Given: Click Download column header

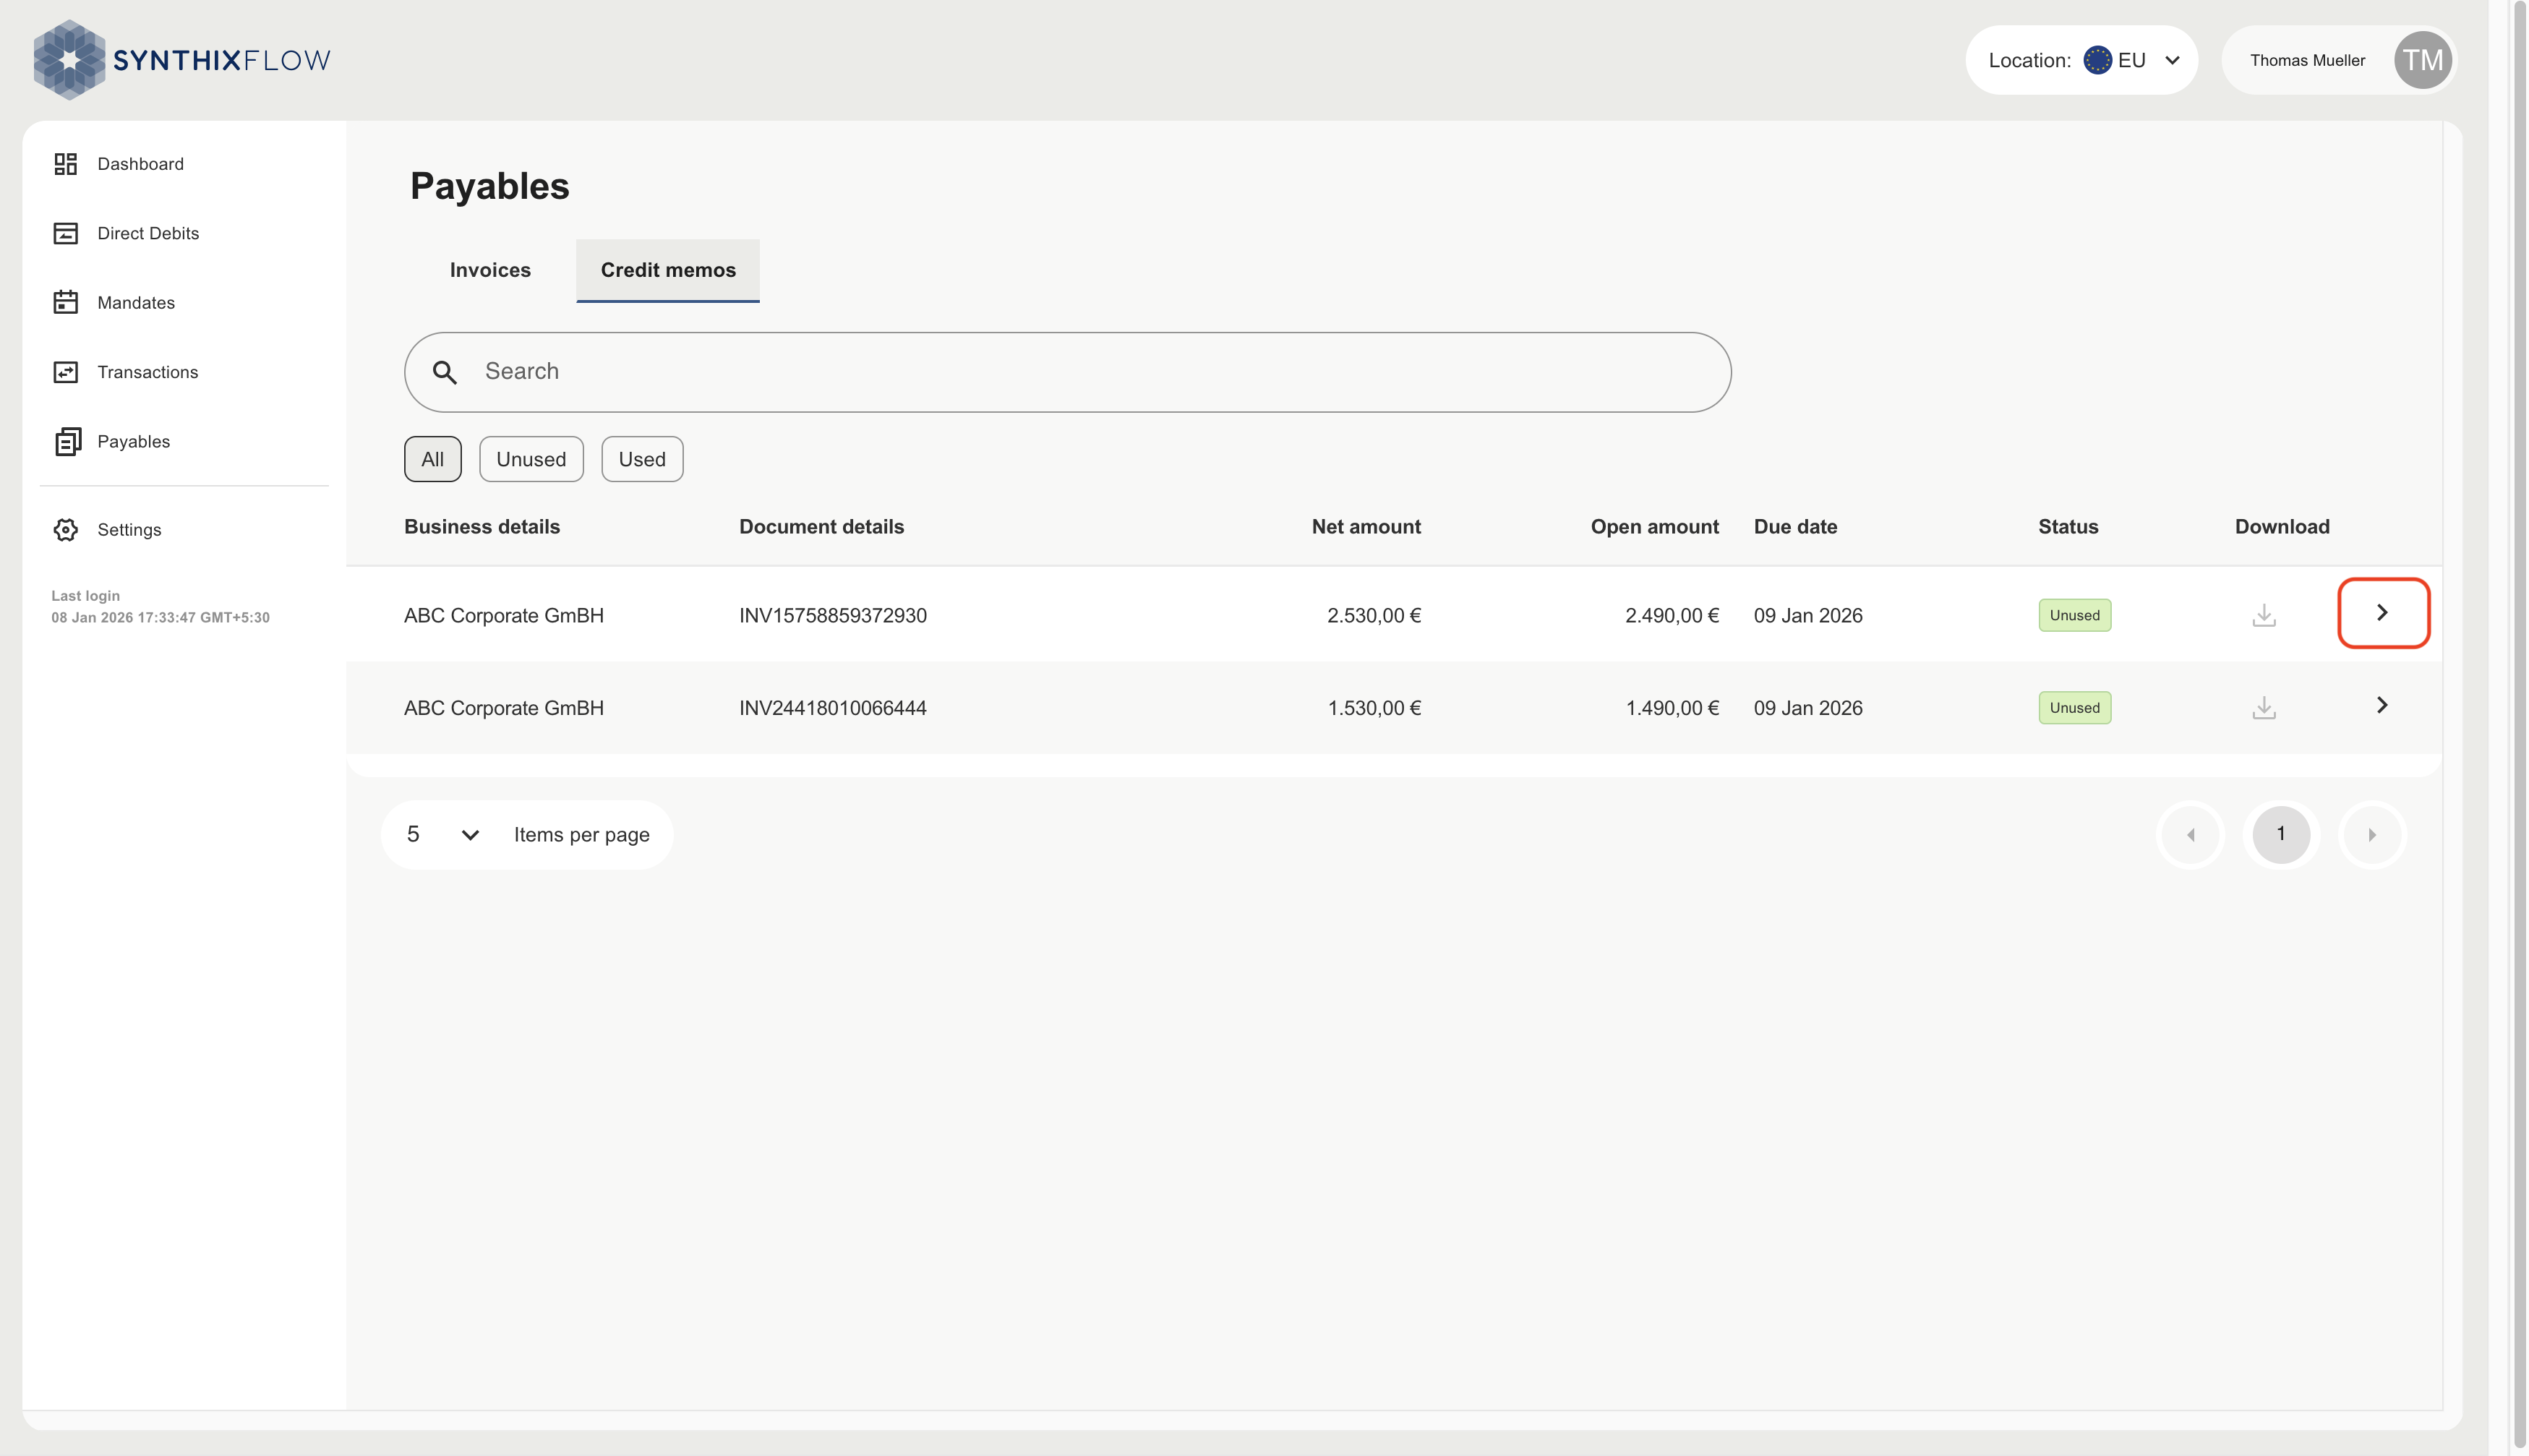Looking at the screenshot, I should 2282,527.
